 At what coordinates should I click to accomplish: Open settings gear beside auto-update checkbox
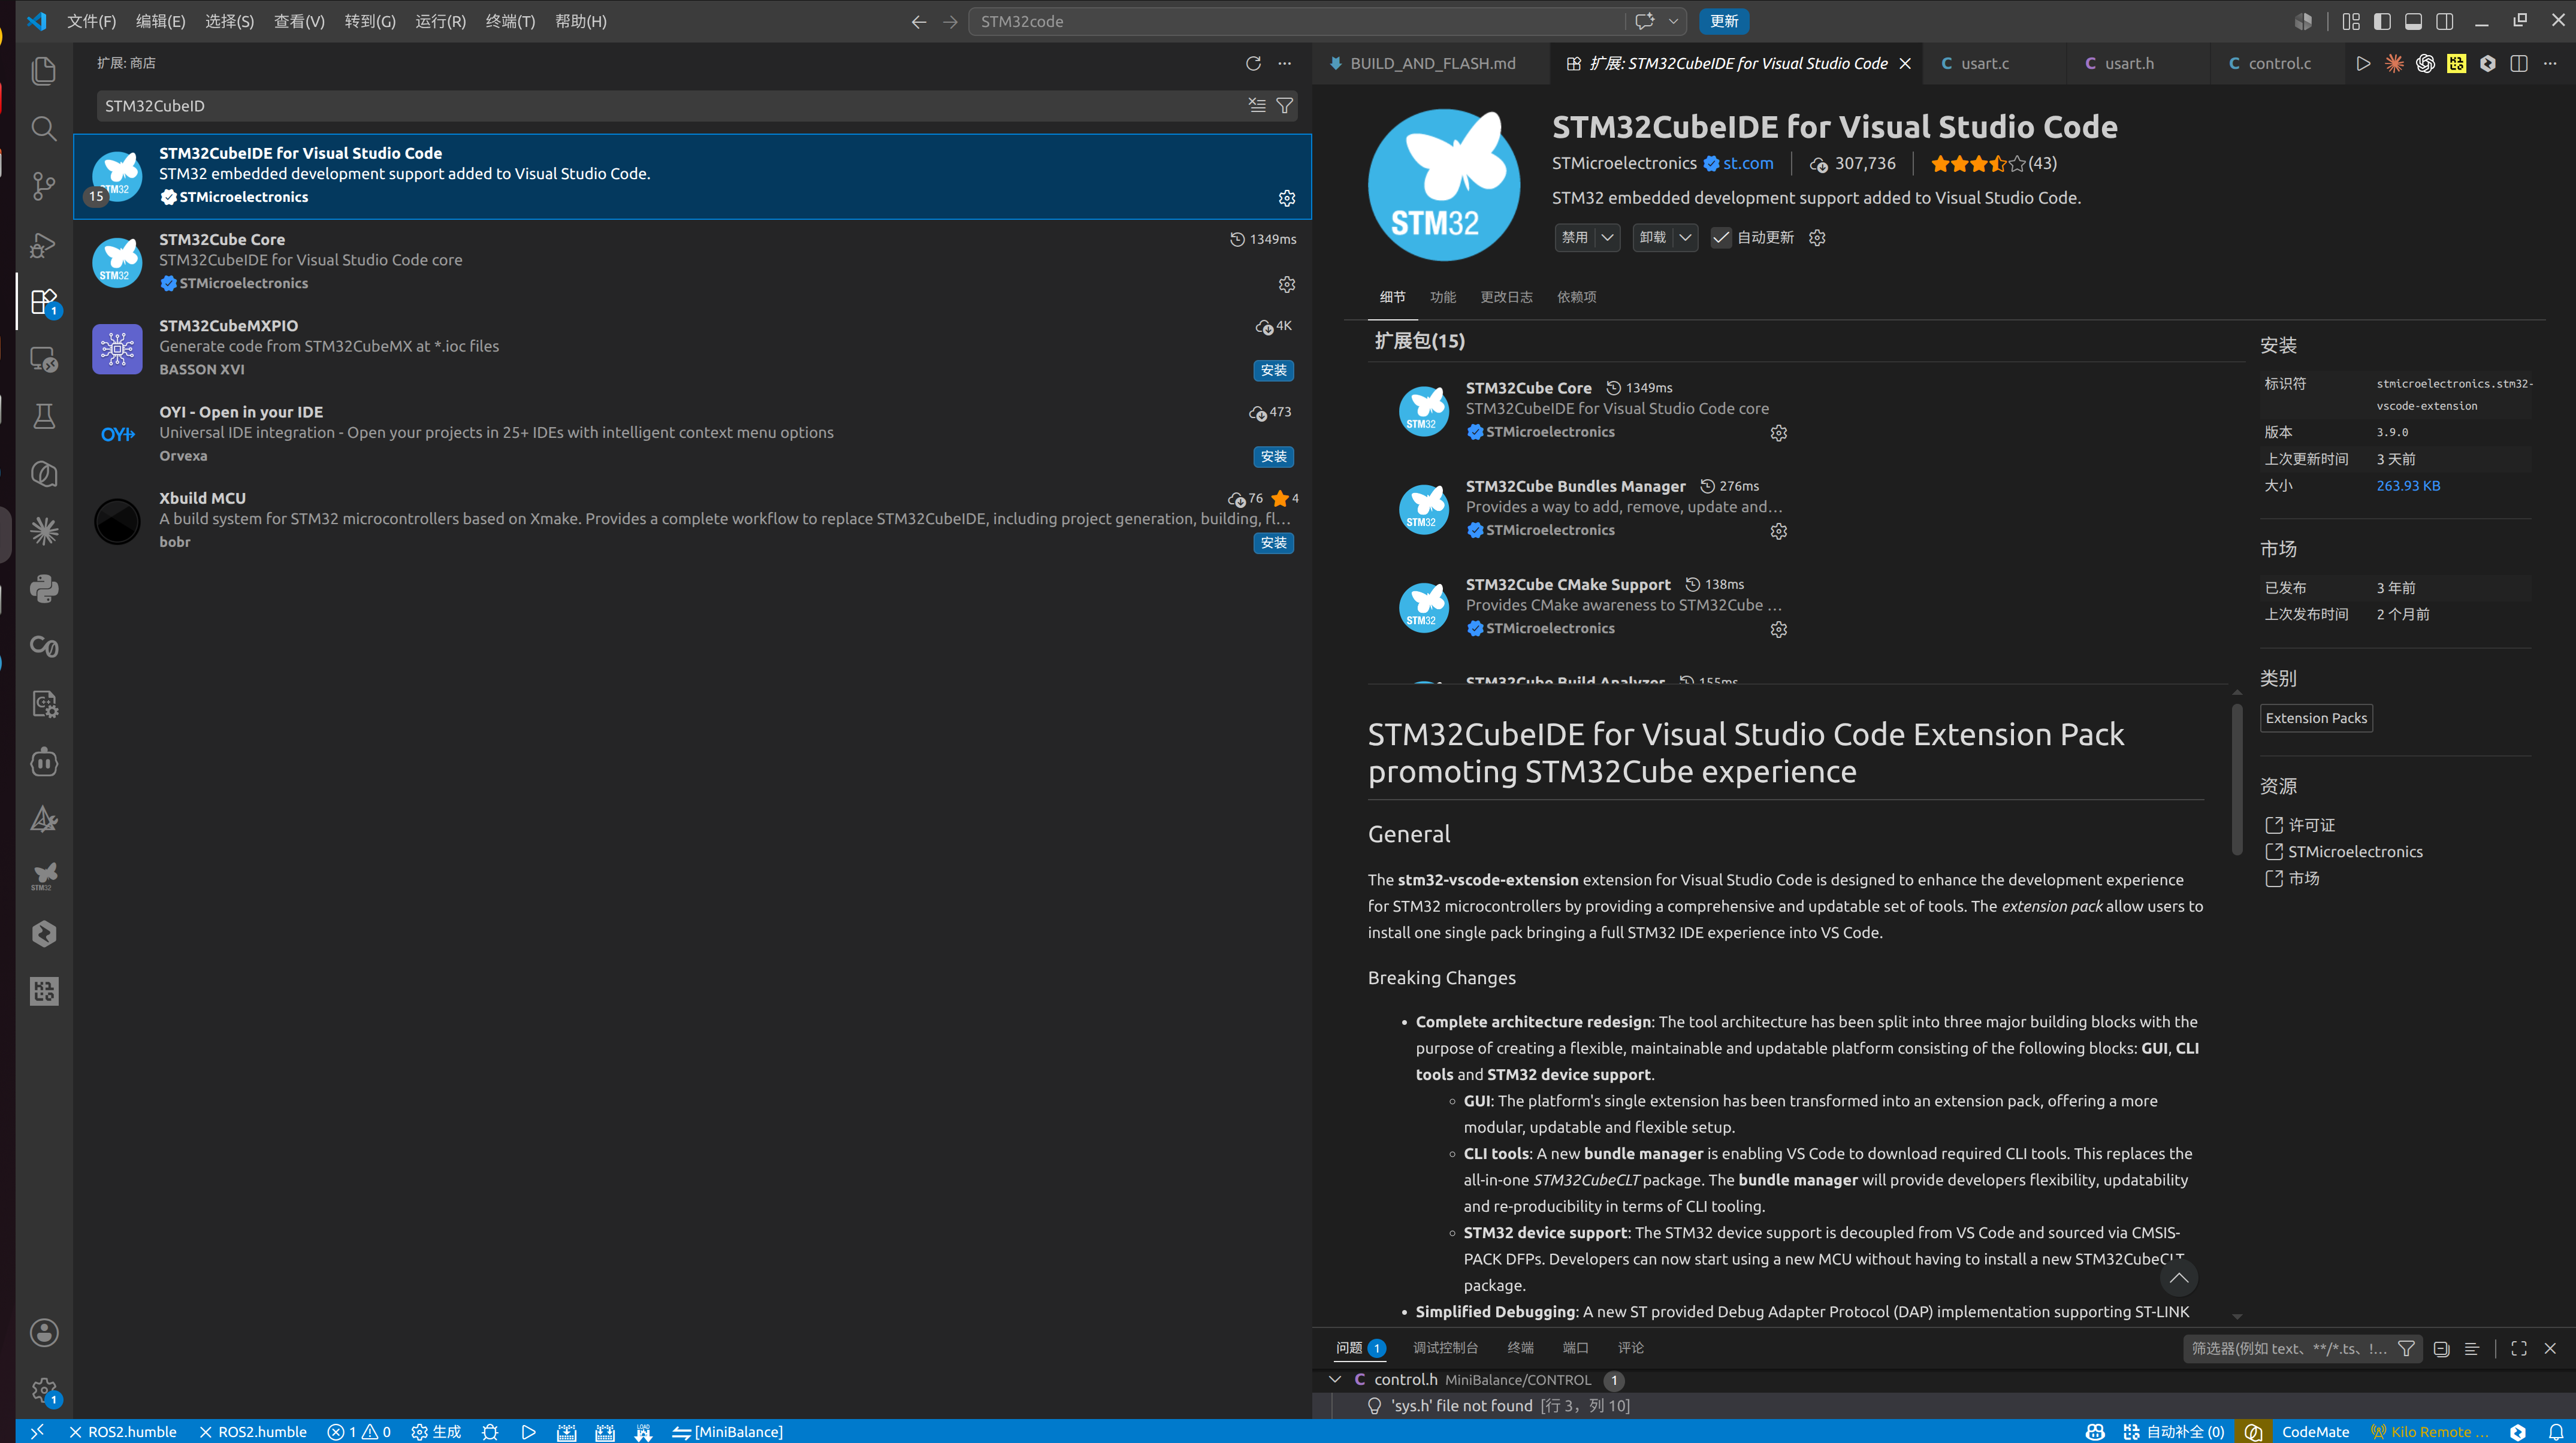(x=1817, y=237)
